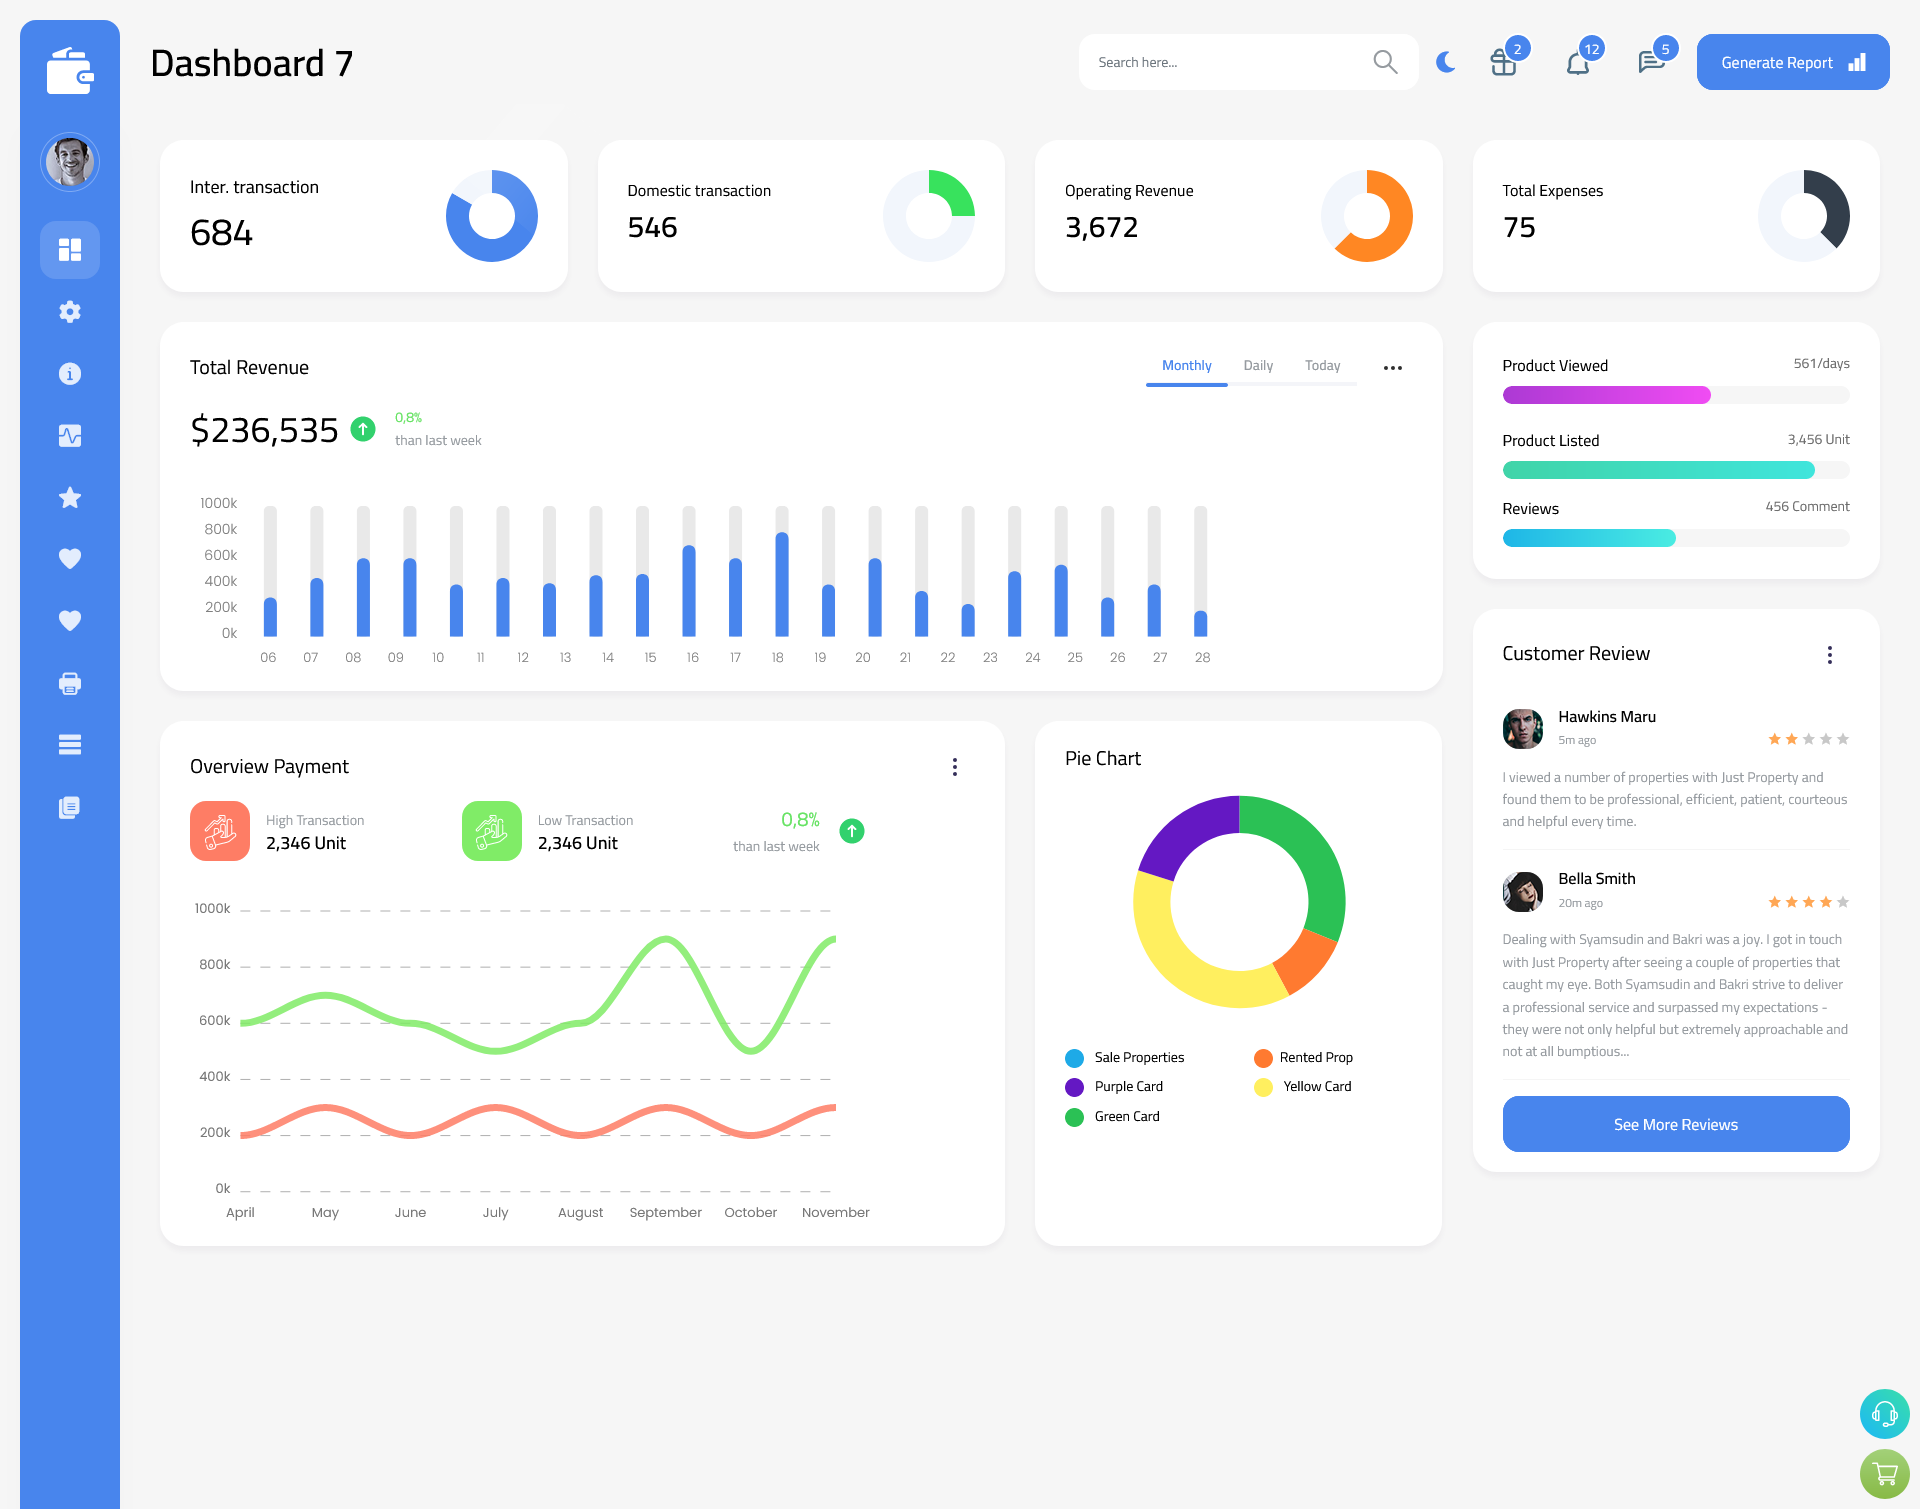Toggle dark mode via moon icon
The height and width of the screenshot is (1509, 1920).
[x=1443, y=61]
